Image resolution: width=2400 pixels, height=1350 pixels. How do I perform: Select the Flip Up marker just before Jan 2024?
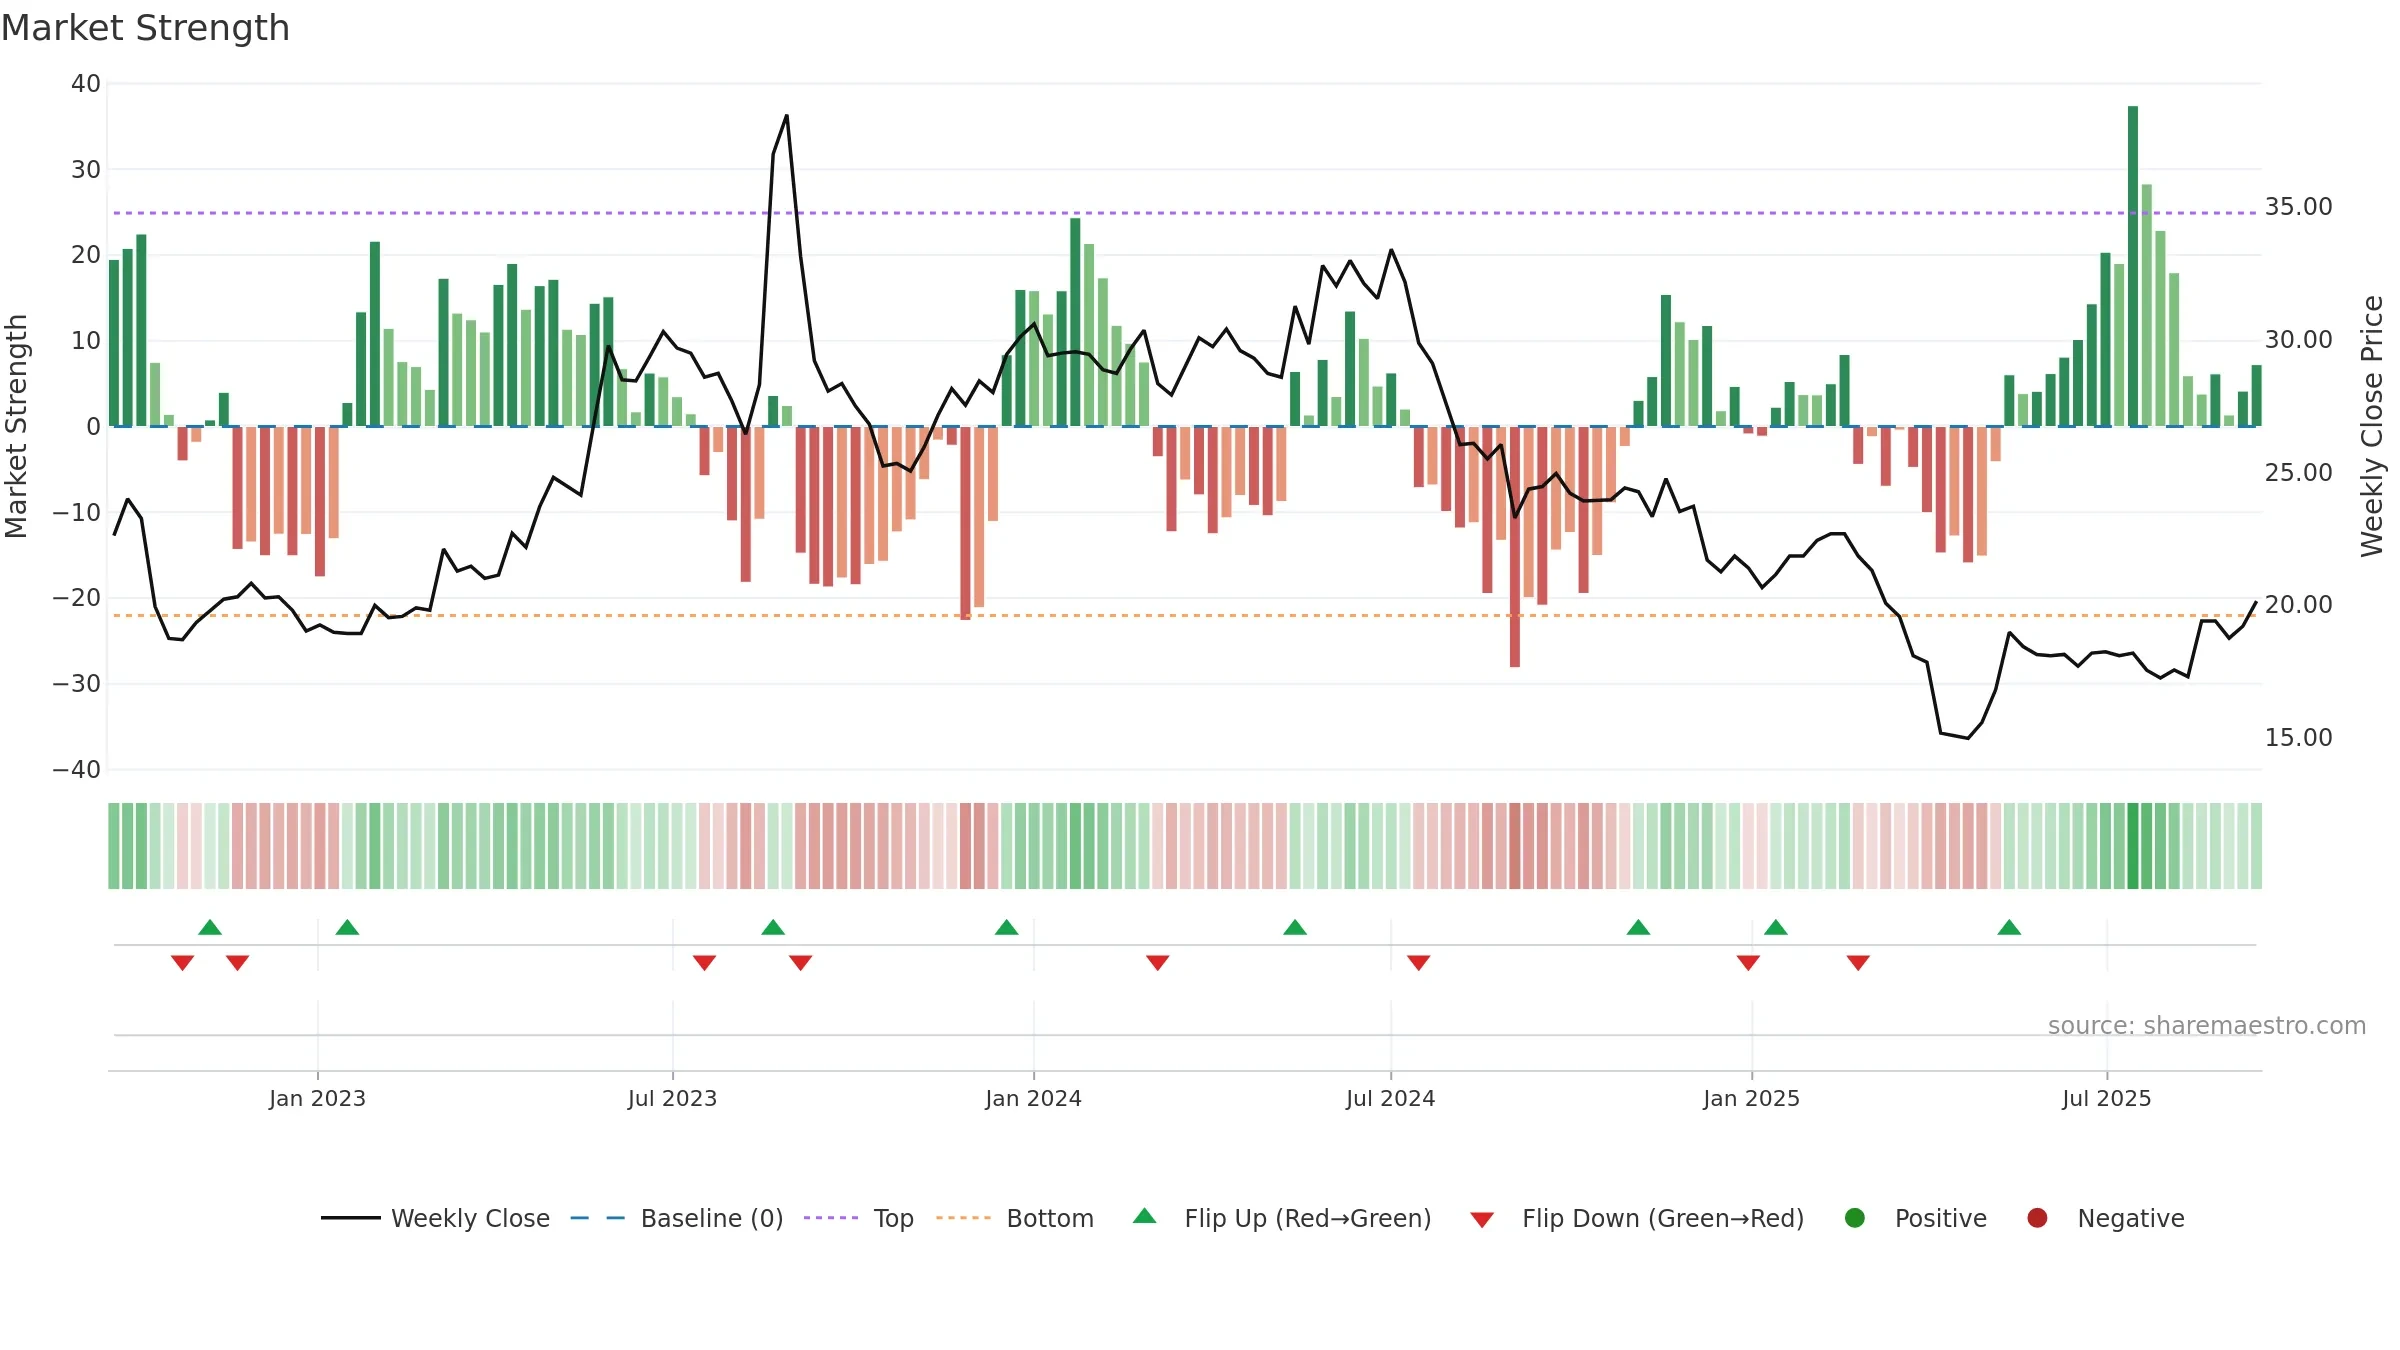click(1007, 927)
